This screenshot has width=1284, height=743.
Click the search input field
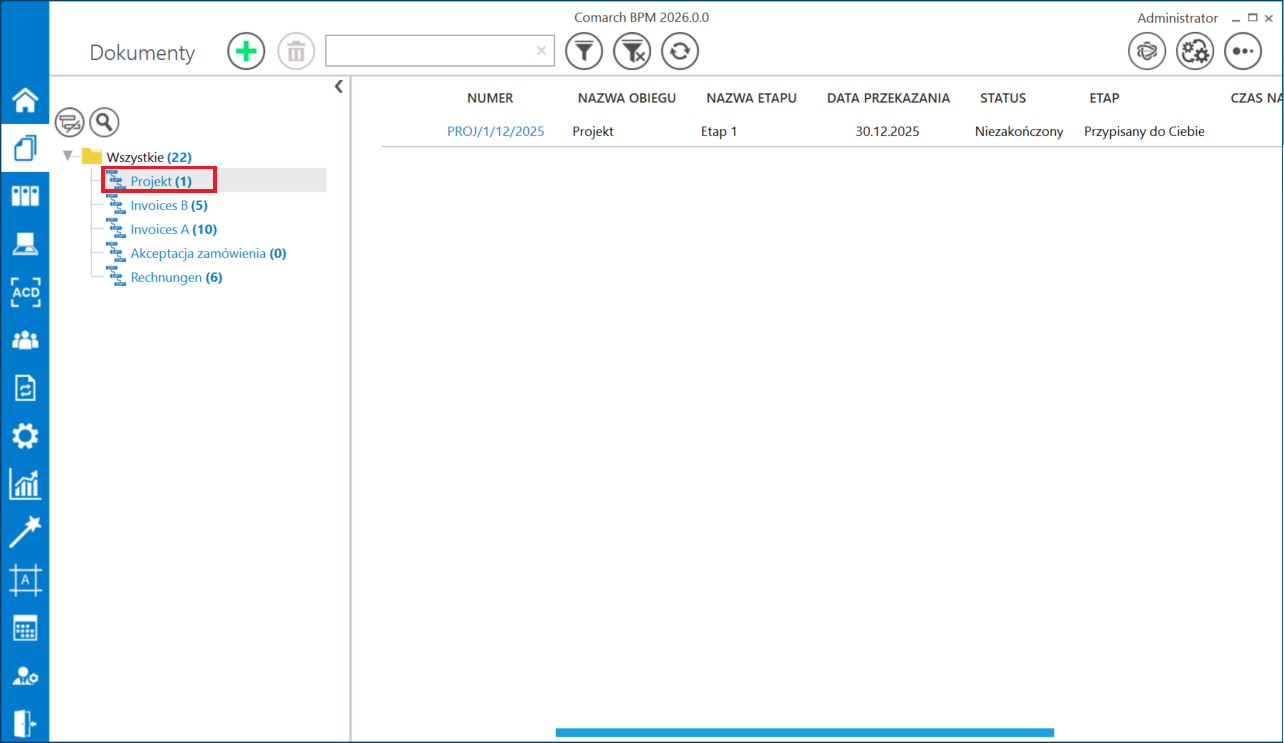pyautogui.click(x=430, y=51)
